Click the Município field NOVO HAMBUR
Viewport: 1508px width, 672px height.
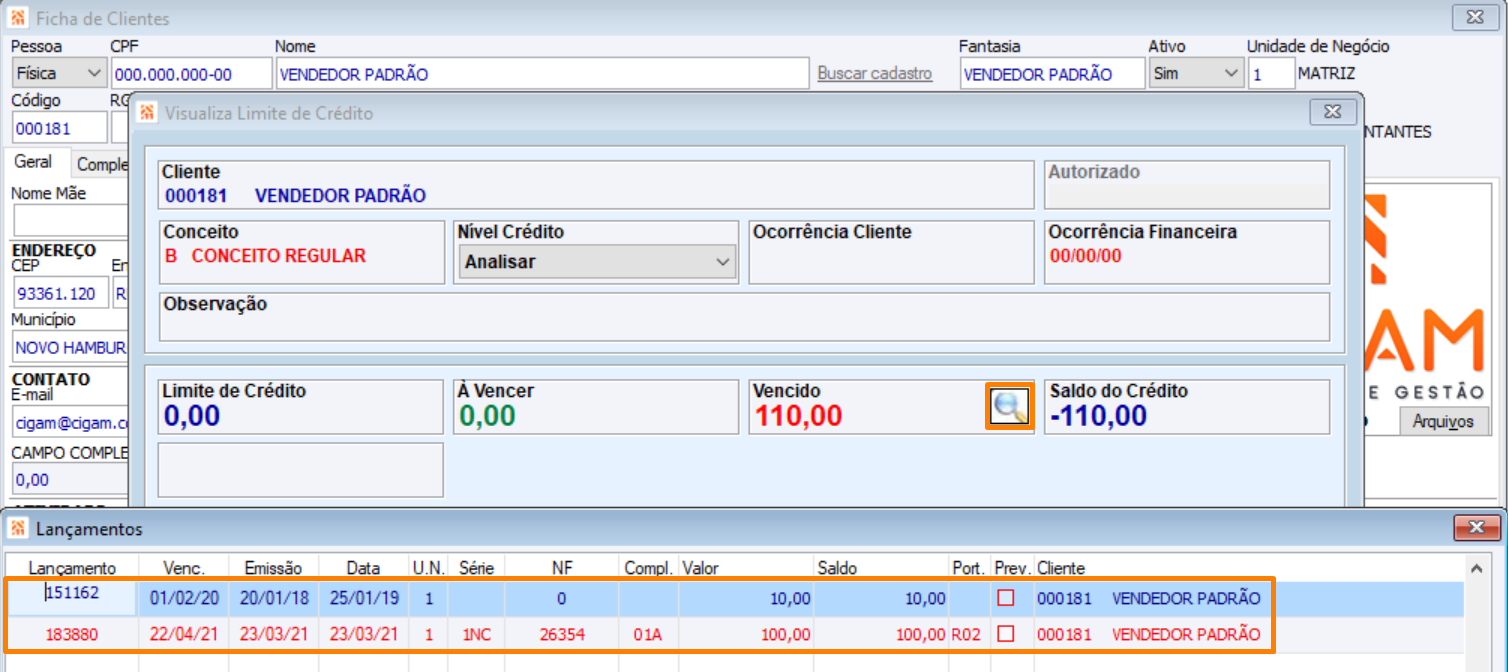(70, 348)
